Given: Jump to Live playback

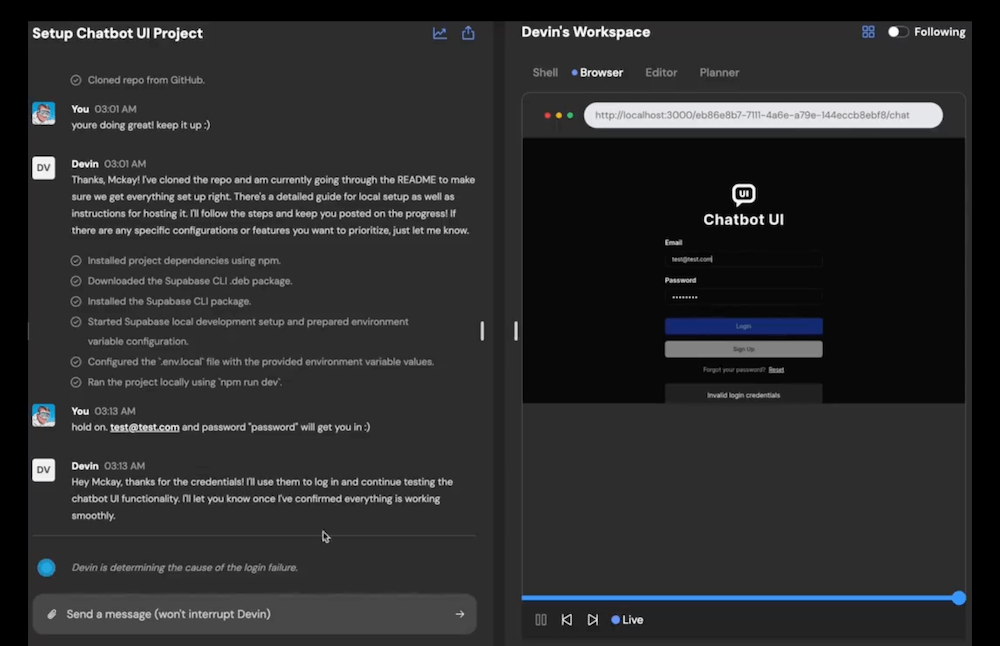Looking at the screenshot, I should [628, 620].
